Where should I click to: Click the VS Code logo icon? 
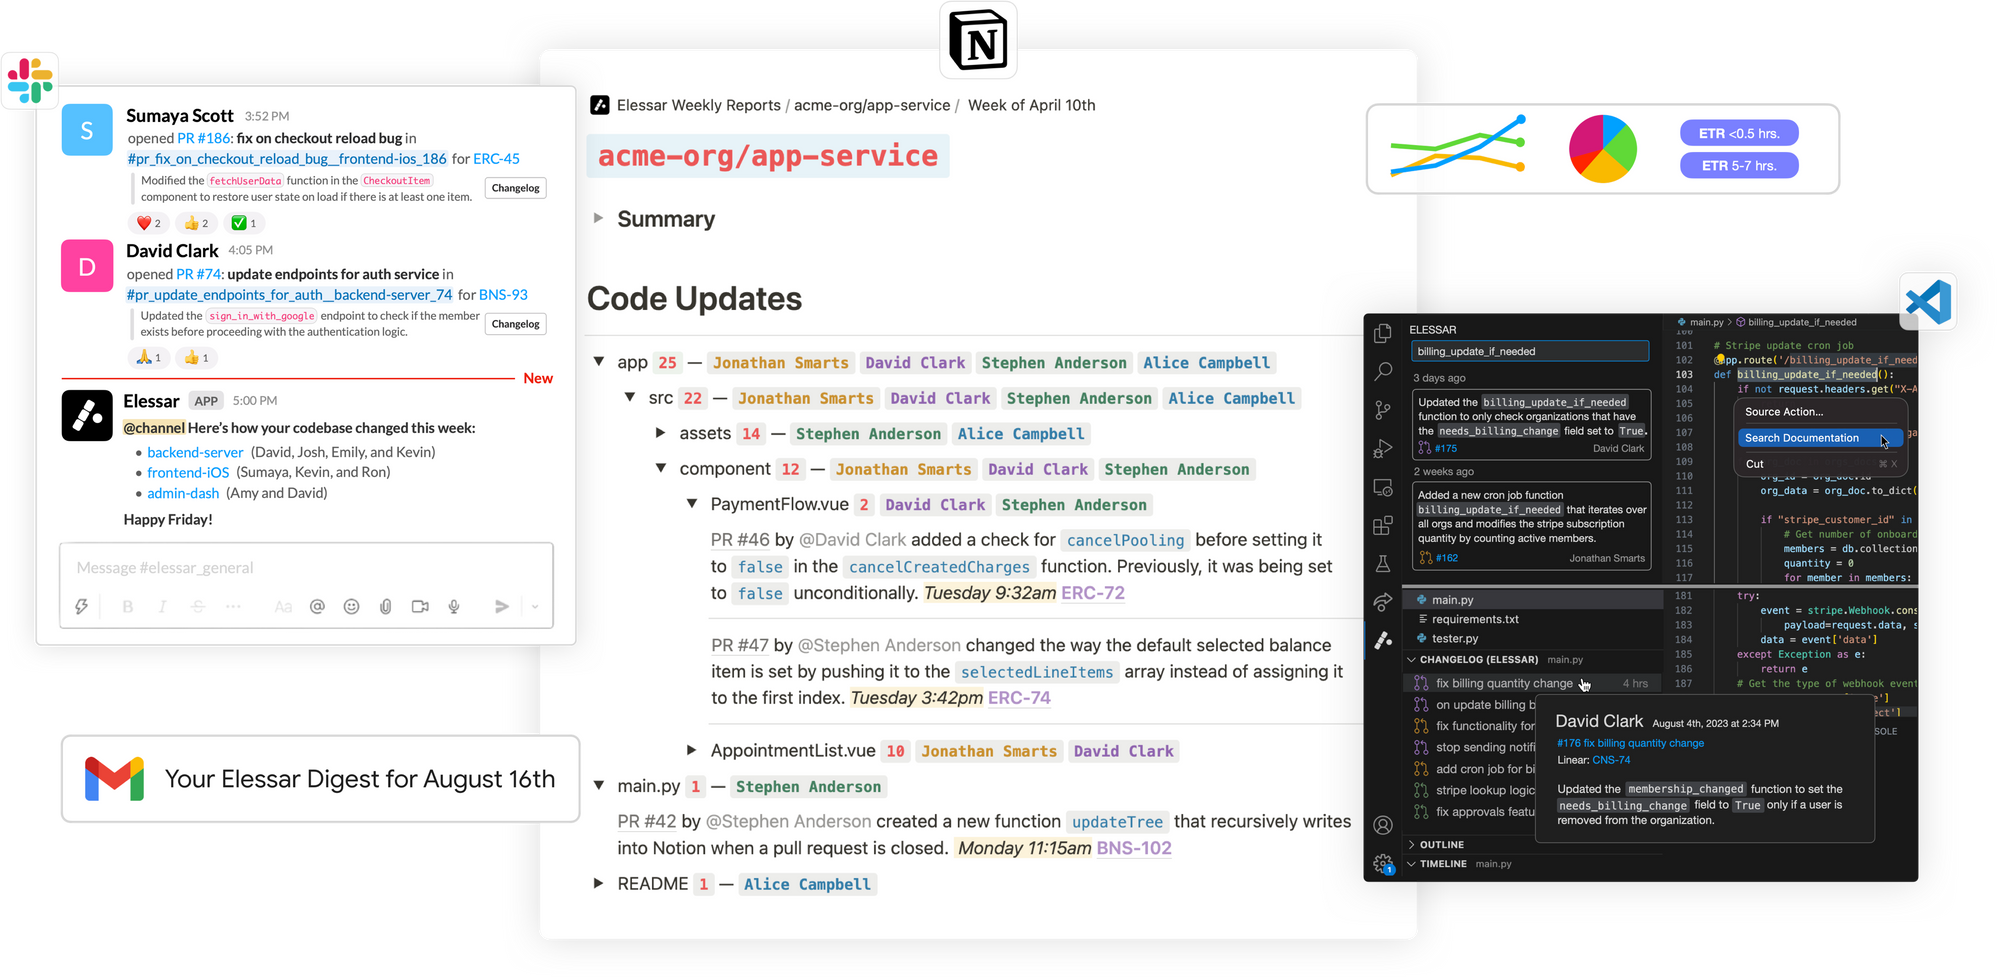[1928, 302]
